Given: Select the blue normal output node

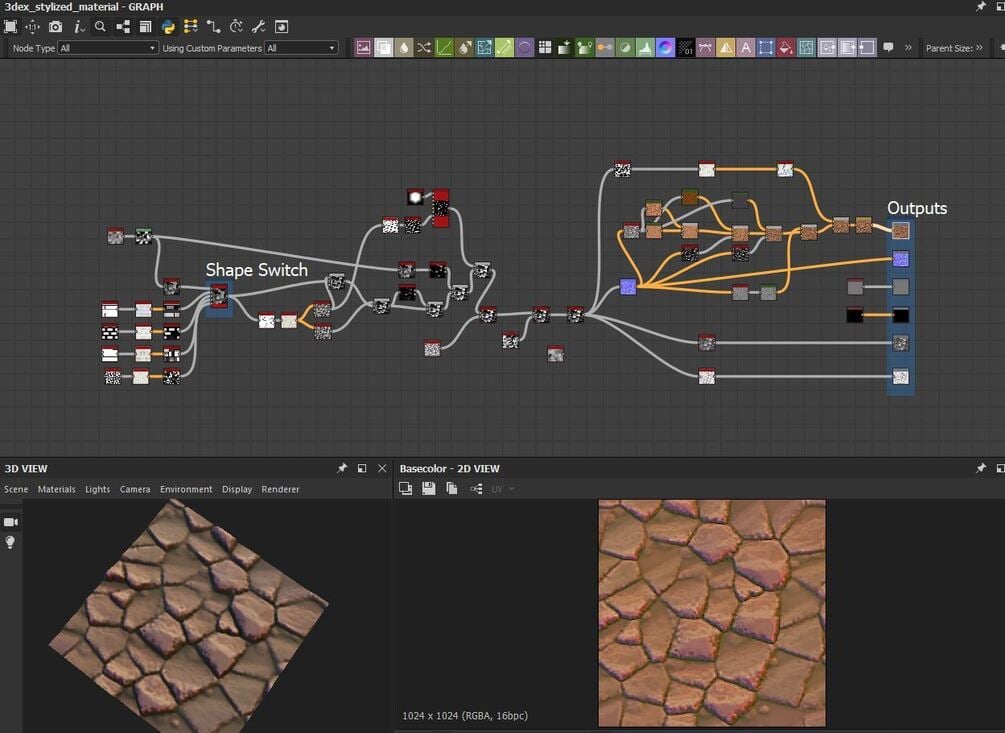Looking at the screenshot, I should 901,258.
